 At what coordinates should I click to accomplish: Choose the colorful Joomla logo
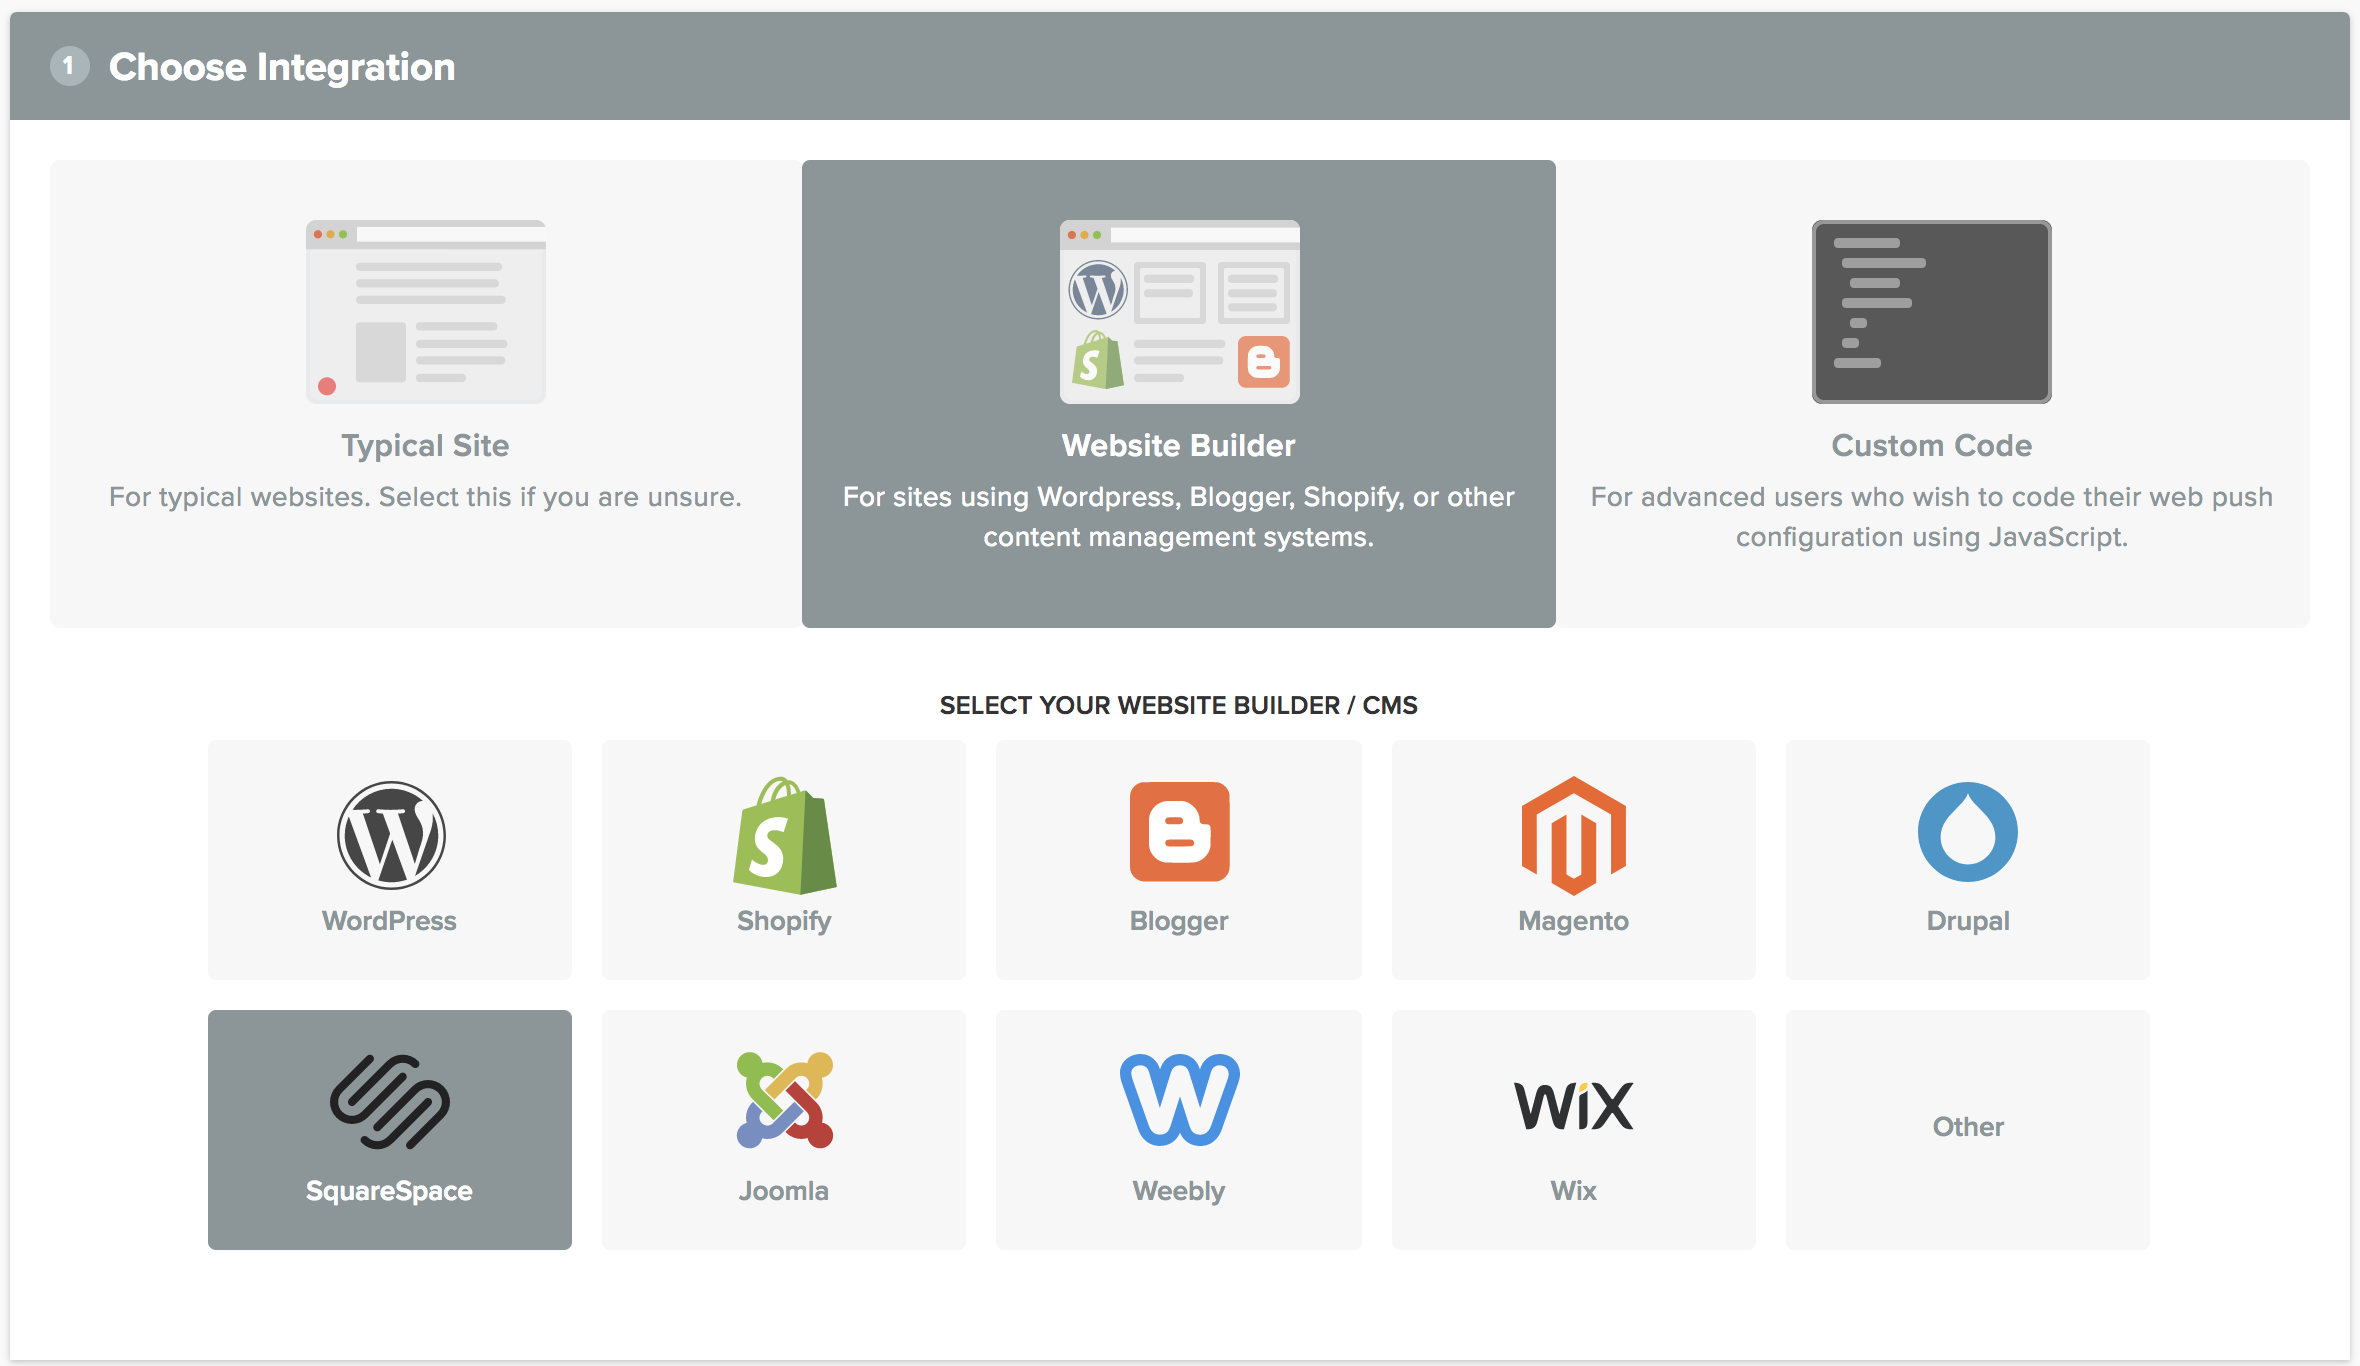(784, 1100)
